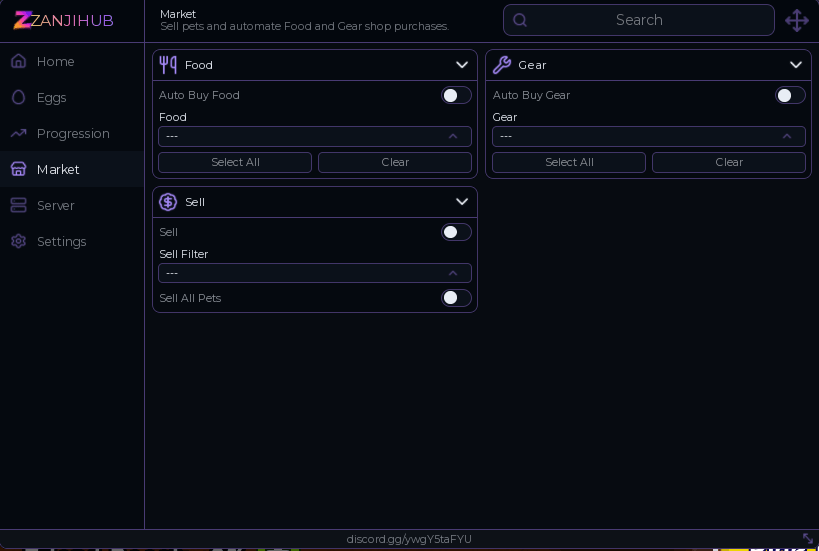Open the Sell Filter dropdown
819x551 pixels.
314,273
